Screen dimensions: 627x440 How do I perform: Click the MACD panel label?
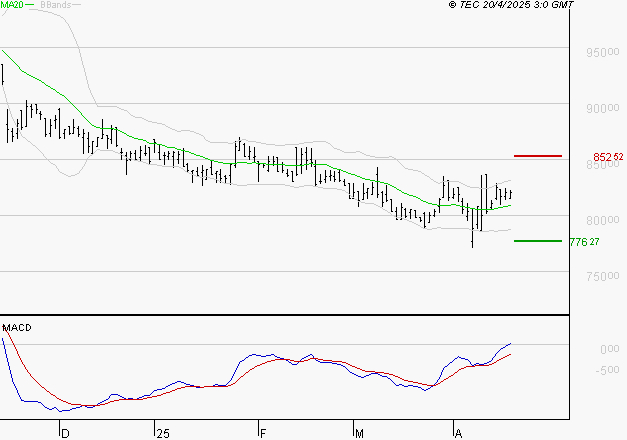tap(17, 328)
